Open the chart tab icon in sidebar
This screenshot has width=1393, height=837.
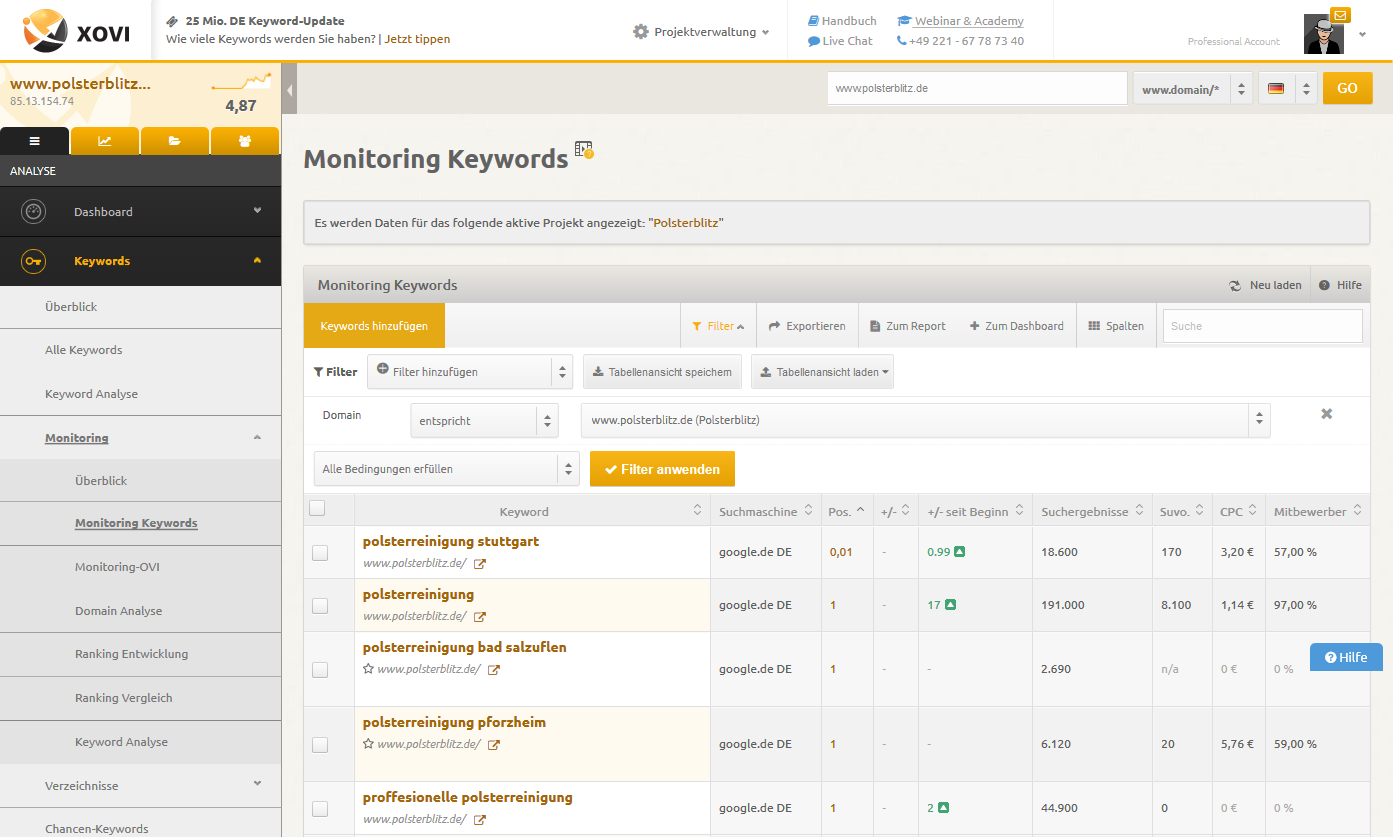[105, 141]
